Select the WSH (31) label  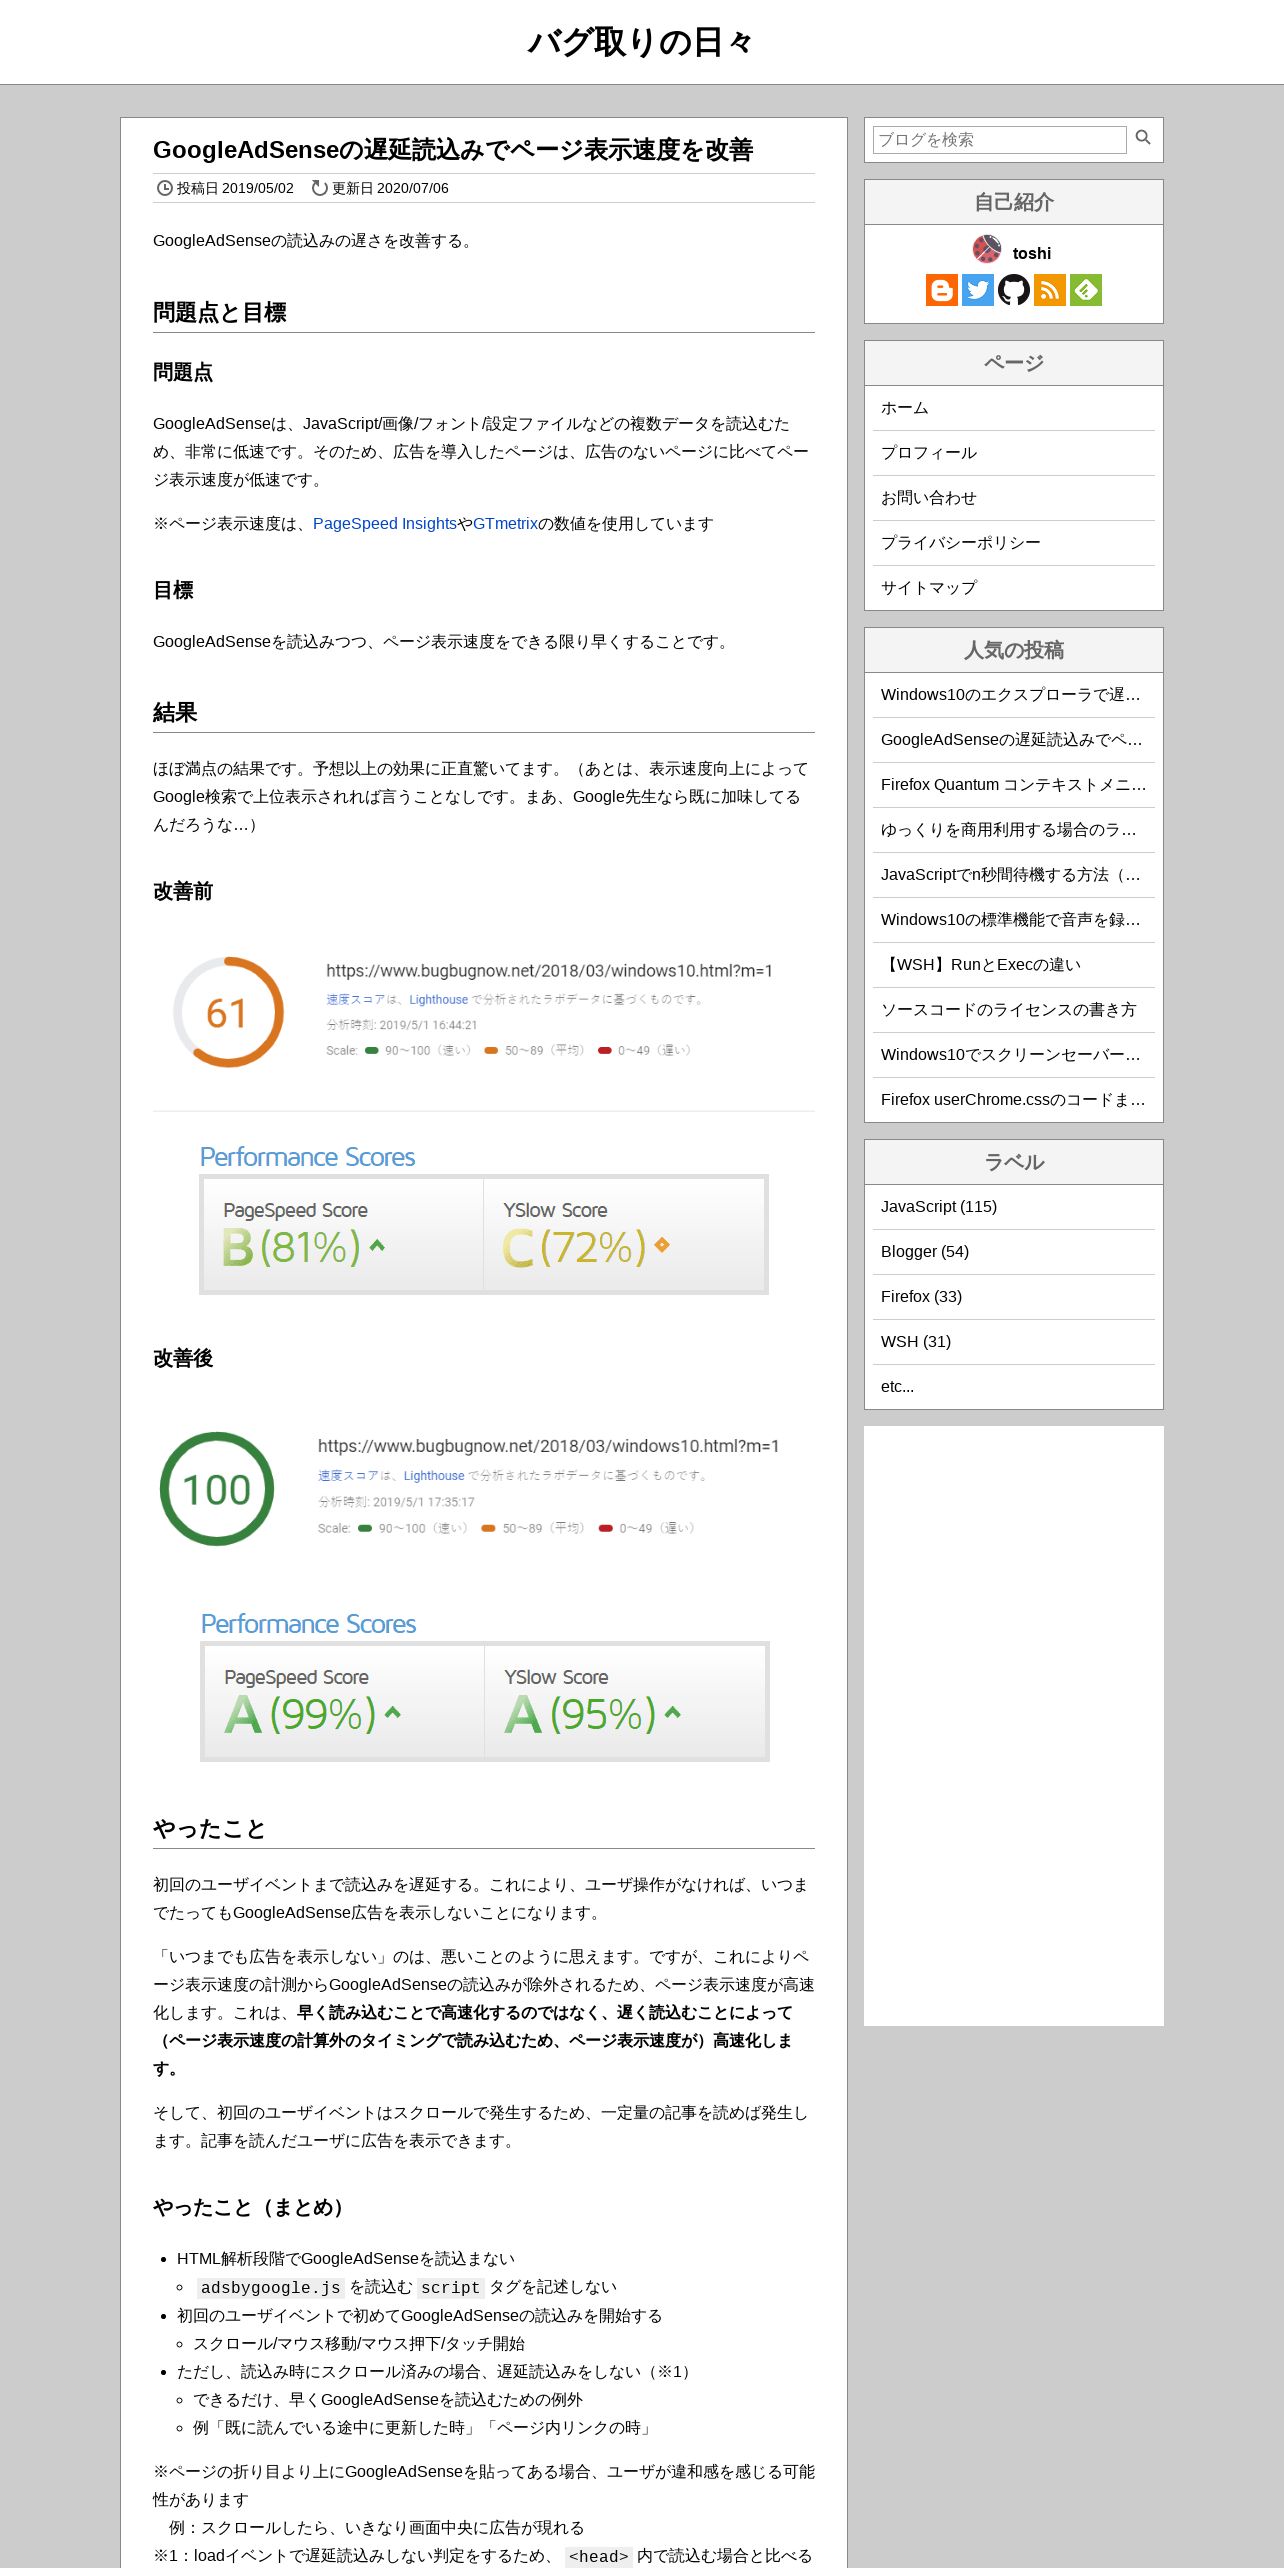[x=1013, y=1342]
